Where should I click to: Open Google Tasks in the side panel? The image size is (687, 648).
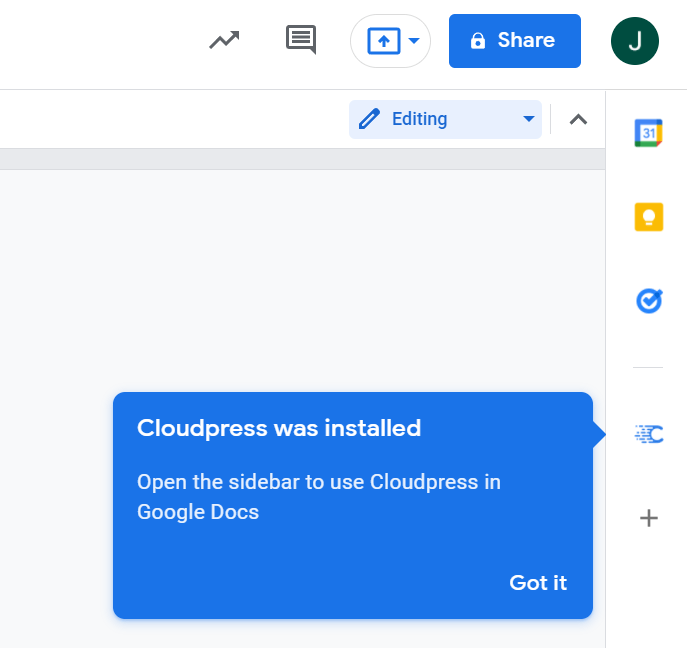tap(649, 301)
